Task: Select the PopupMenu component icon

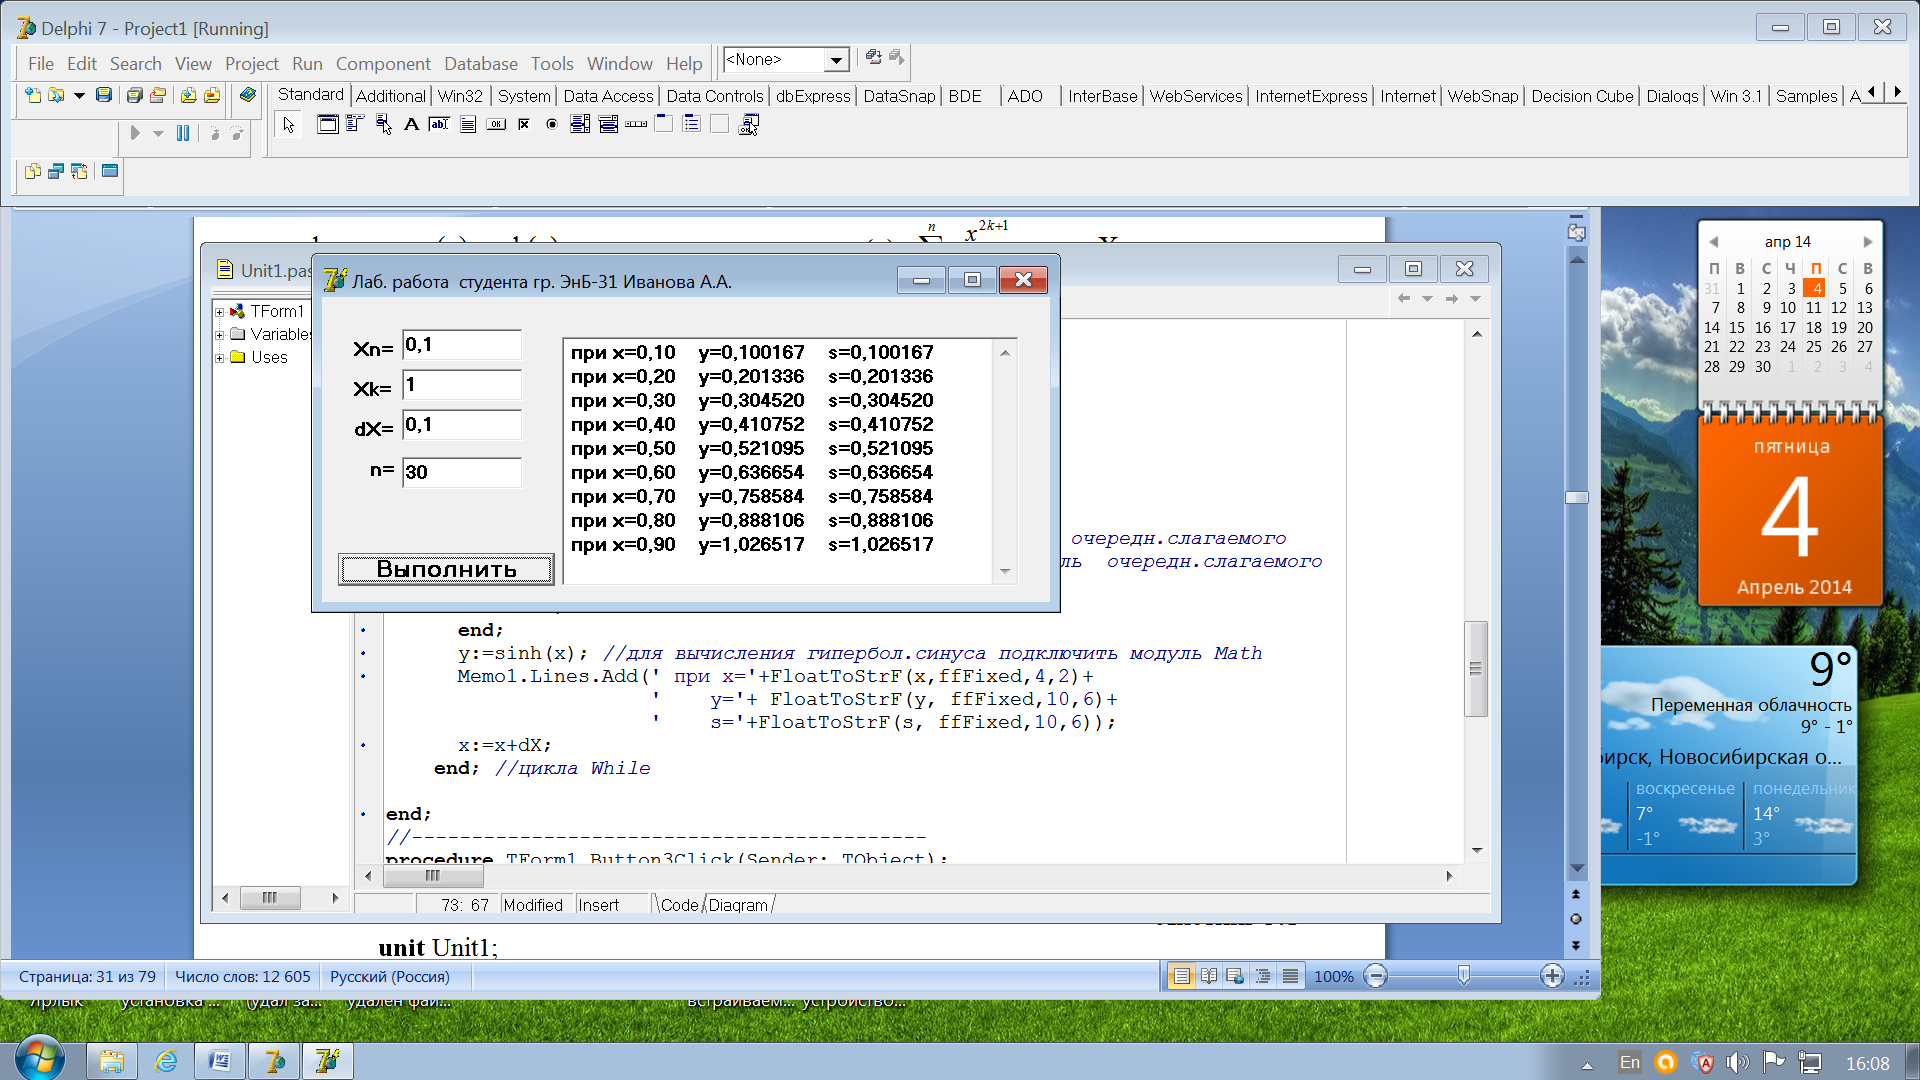Action: pos(383,124)
